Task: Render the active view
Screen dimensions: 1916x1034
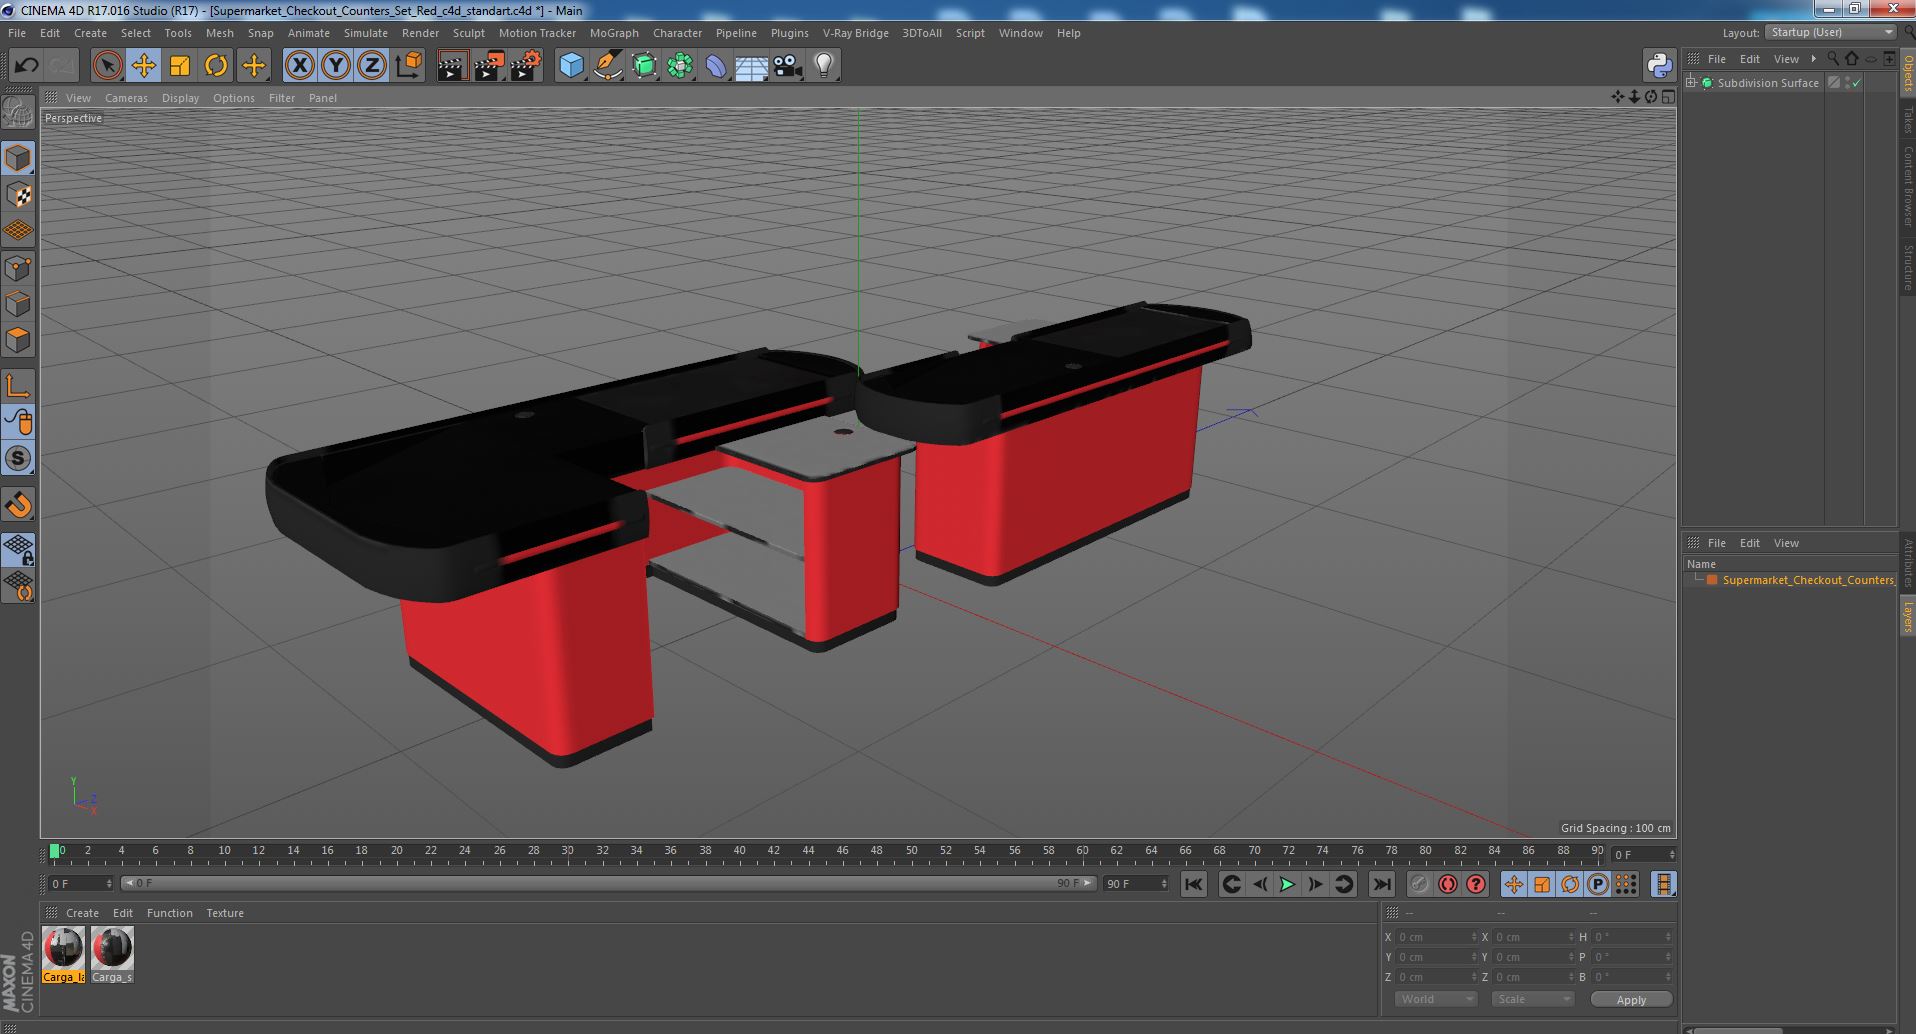Action: 452,66
